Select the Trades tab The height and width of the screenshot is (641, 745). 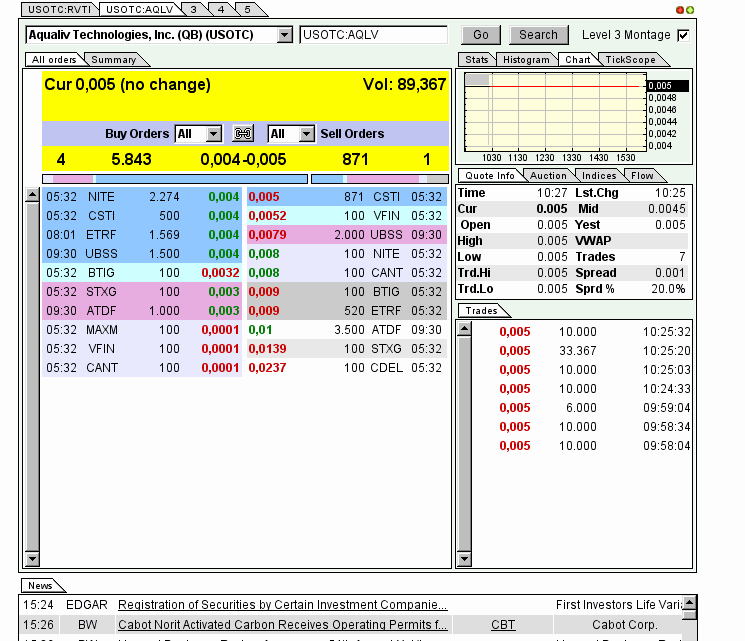pyautogui.click(x=481, y=311)
